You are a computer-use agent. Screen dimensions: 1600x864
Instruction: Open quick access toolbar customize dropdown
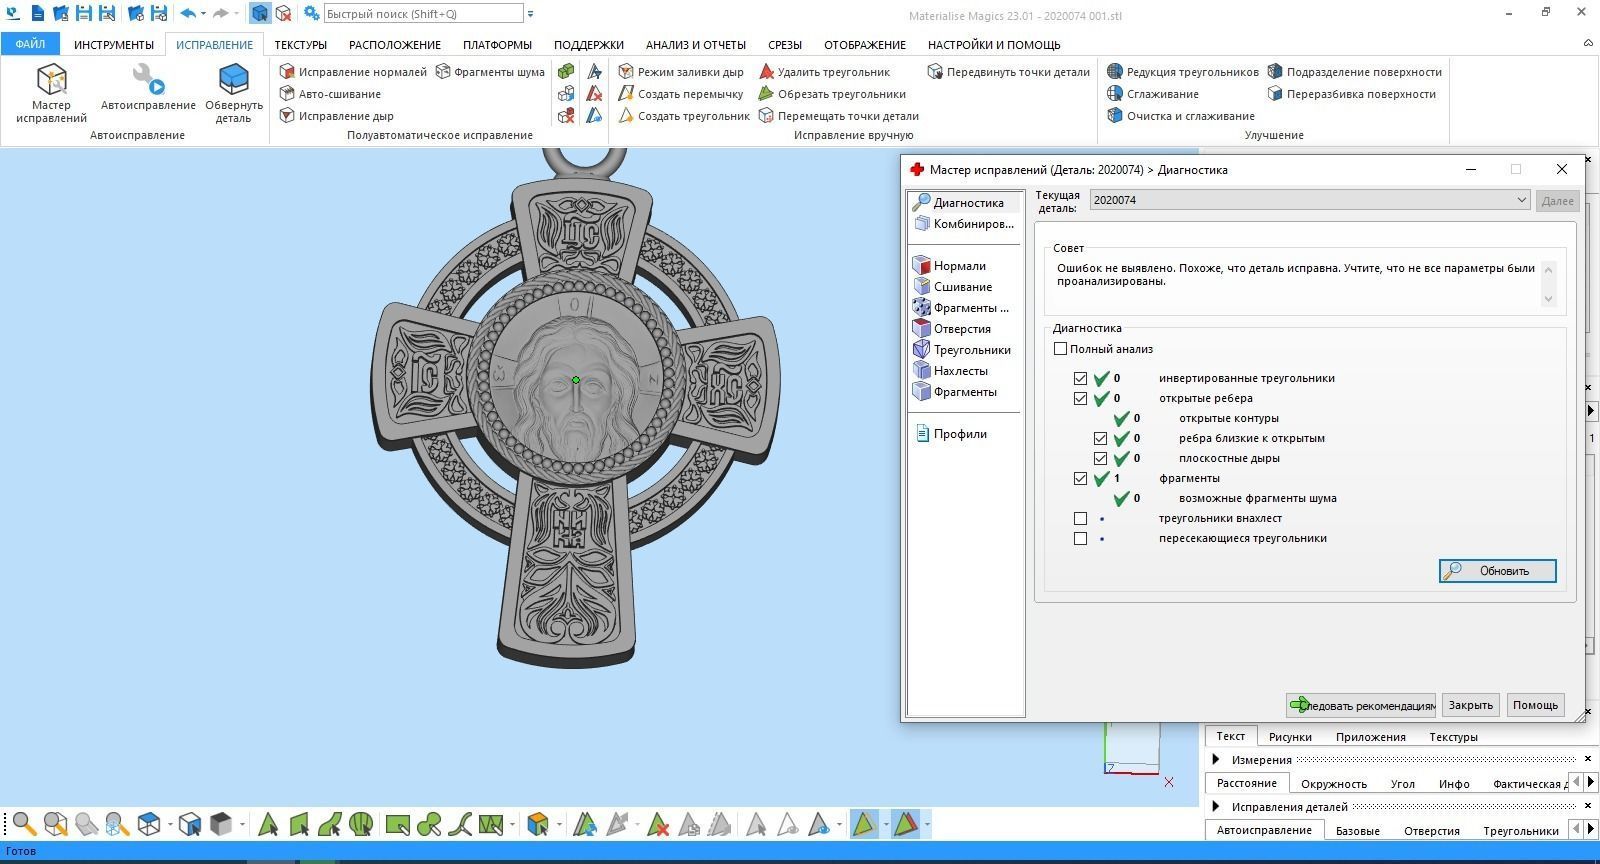[x=530, y=14]
